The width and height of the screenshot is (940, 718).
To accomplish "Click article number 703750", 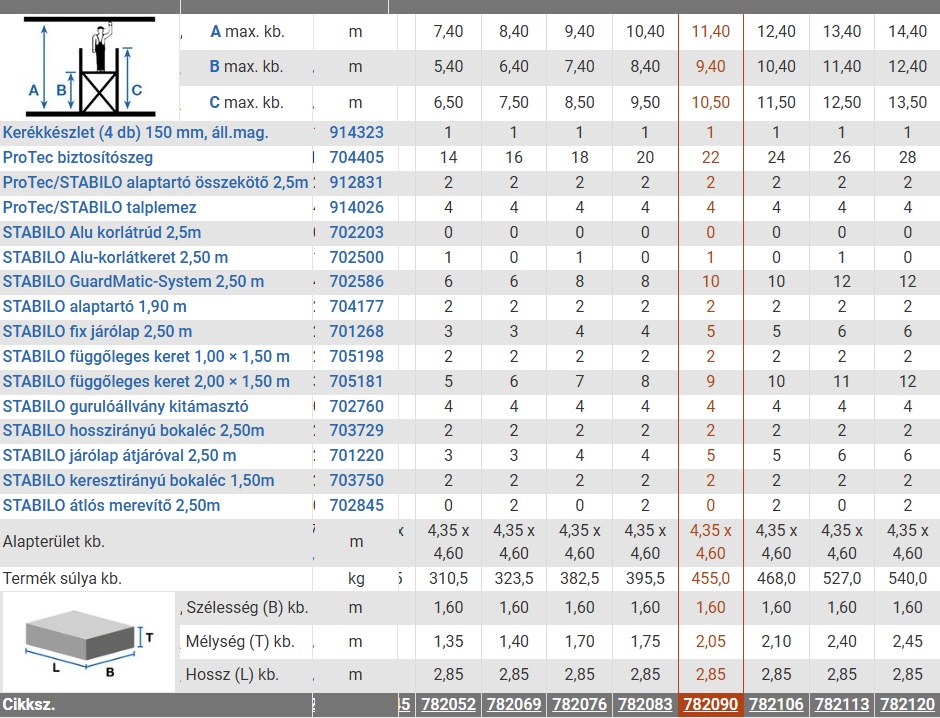I will click(357, 481).
